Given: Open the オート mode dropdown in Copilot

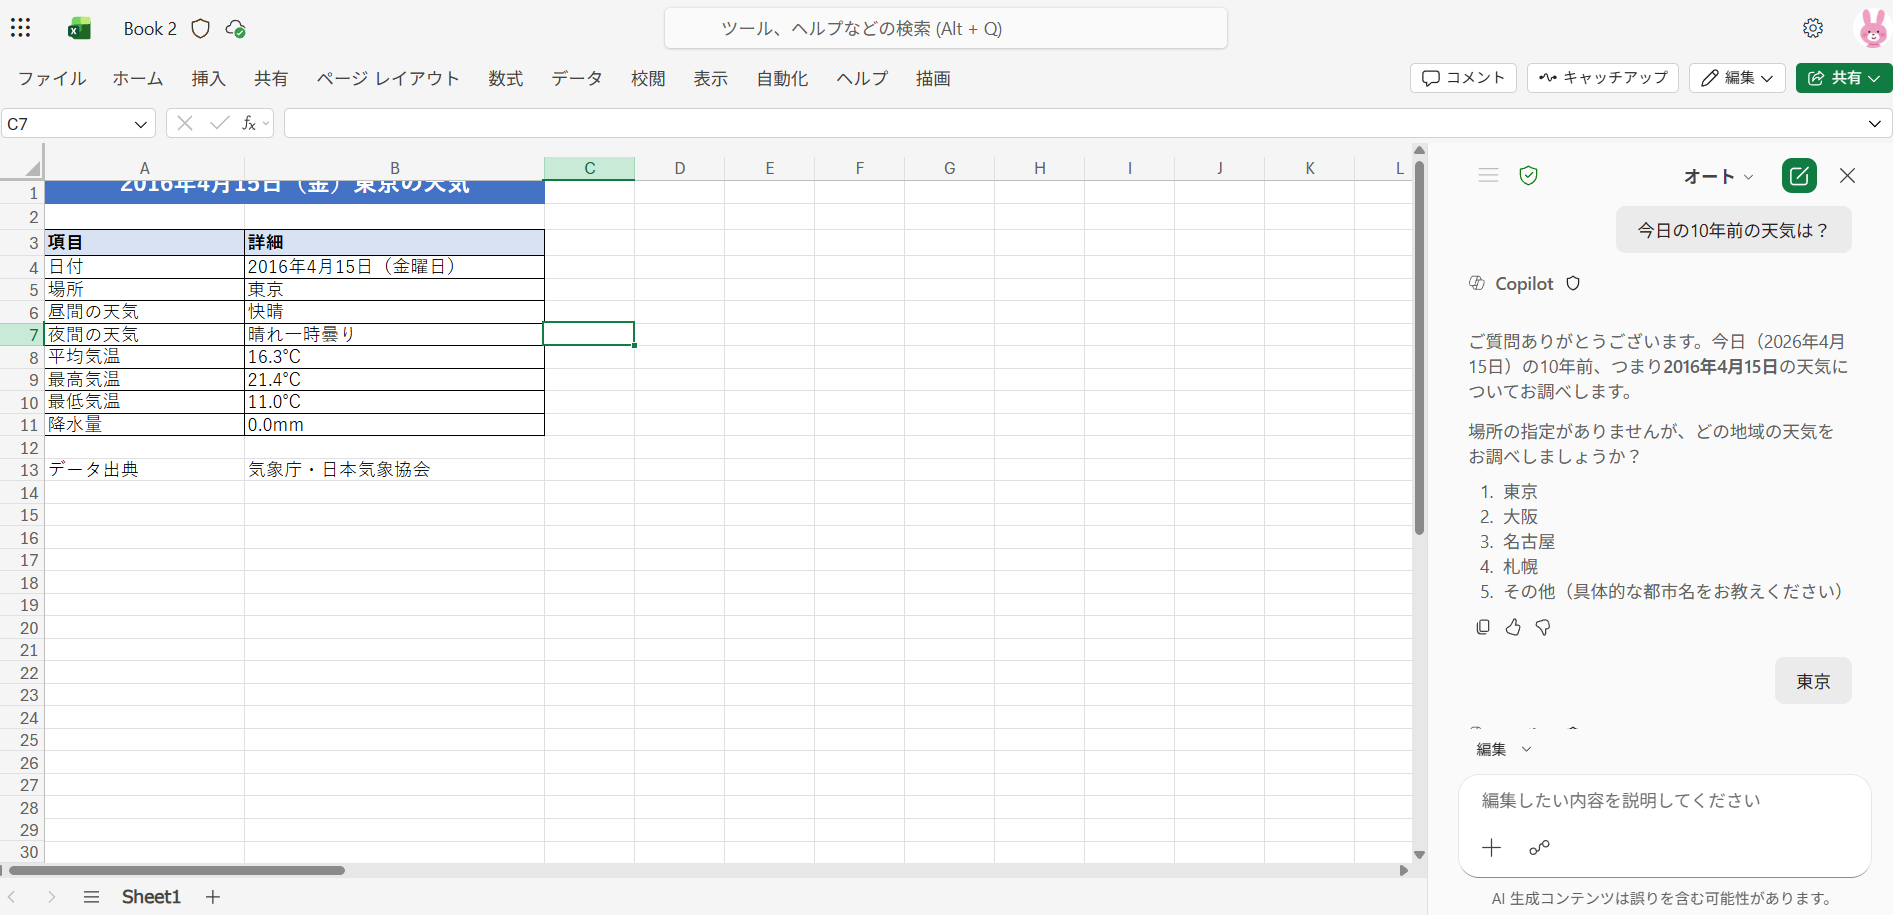Looking at the screenshot, I should (x=1717, y=177).
